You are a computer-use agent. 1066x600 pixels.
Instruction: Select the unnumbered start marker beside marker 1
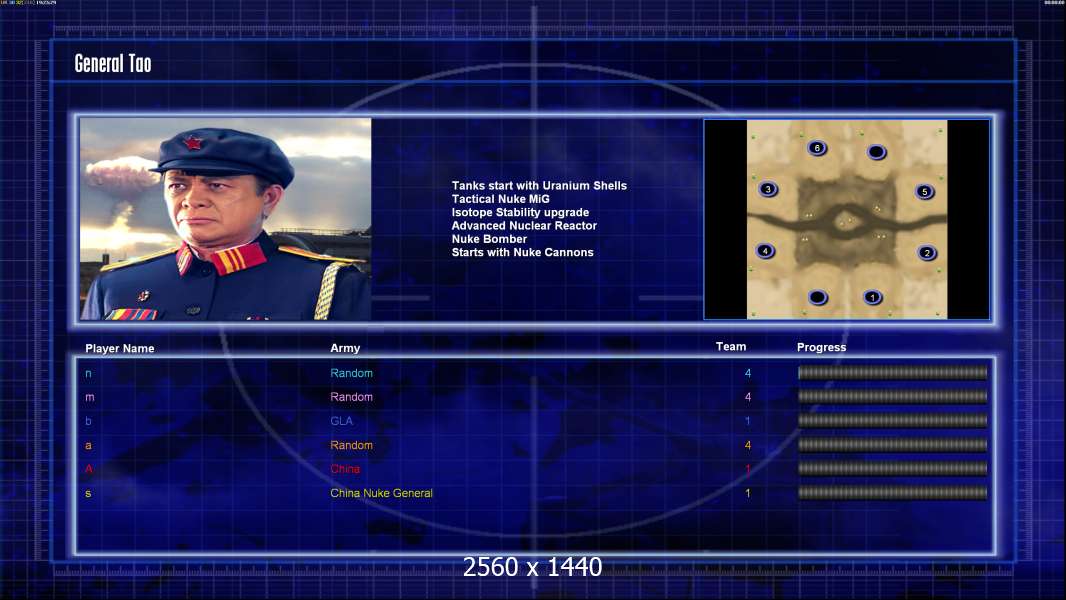point(818,298)
